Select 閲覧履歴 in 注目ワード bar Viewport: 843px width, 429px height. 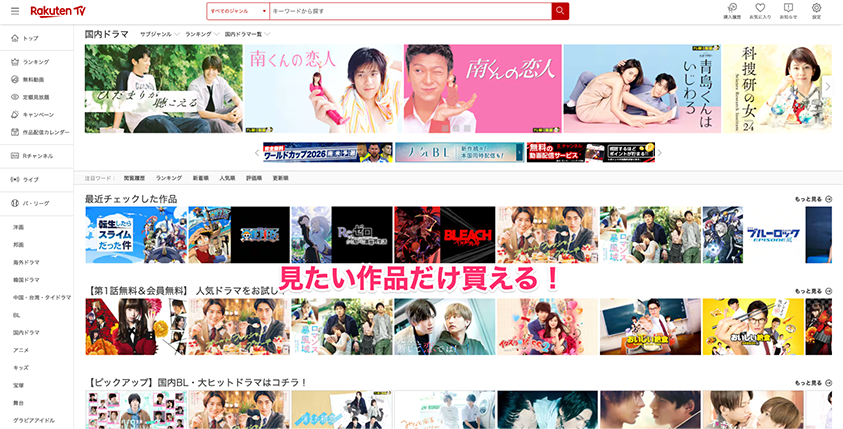coord(134,178)
